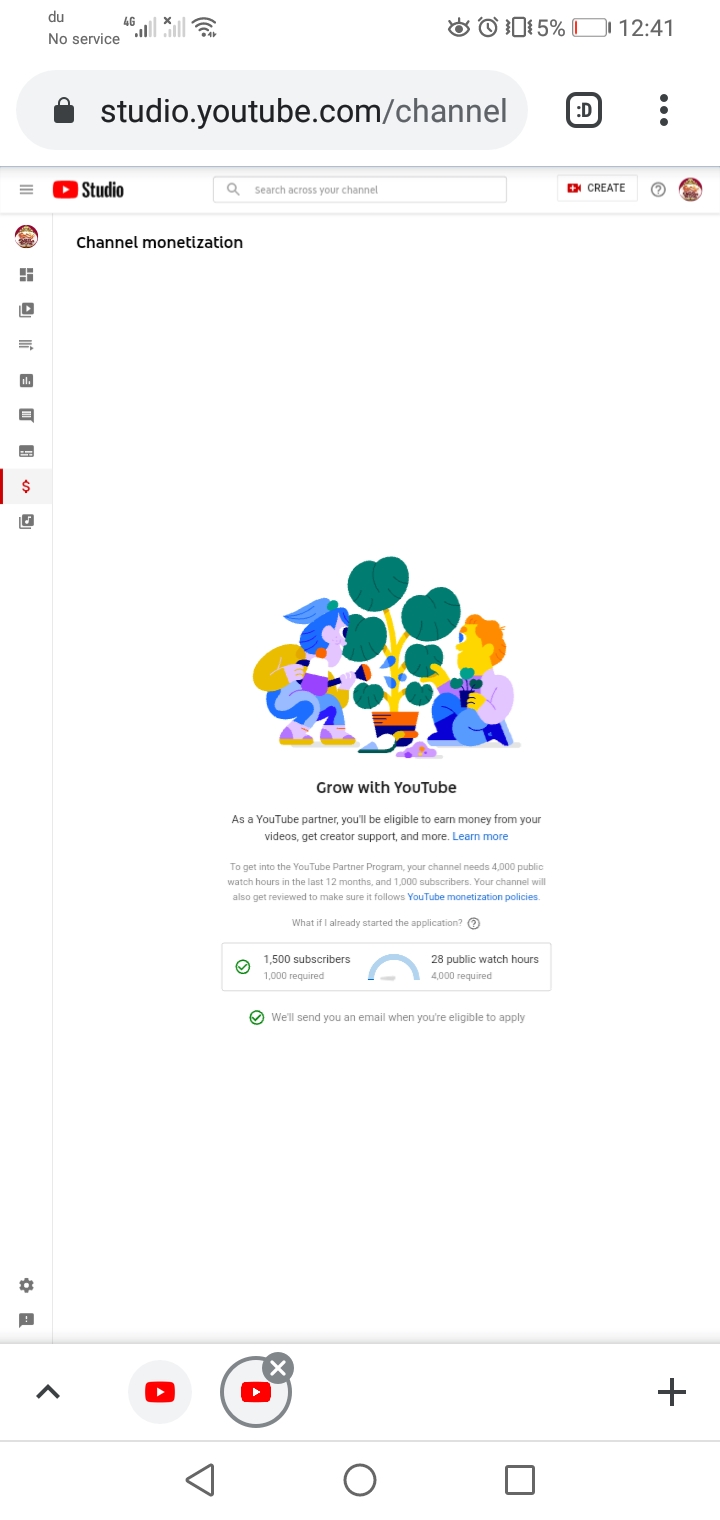Image resolution: width=720 pixels, height=1520 pixels.
Task: Open the Send feedback icon
Action: click(x=26, y=1320)
